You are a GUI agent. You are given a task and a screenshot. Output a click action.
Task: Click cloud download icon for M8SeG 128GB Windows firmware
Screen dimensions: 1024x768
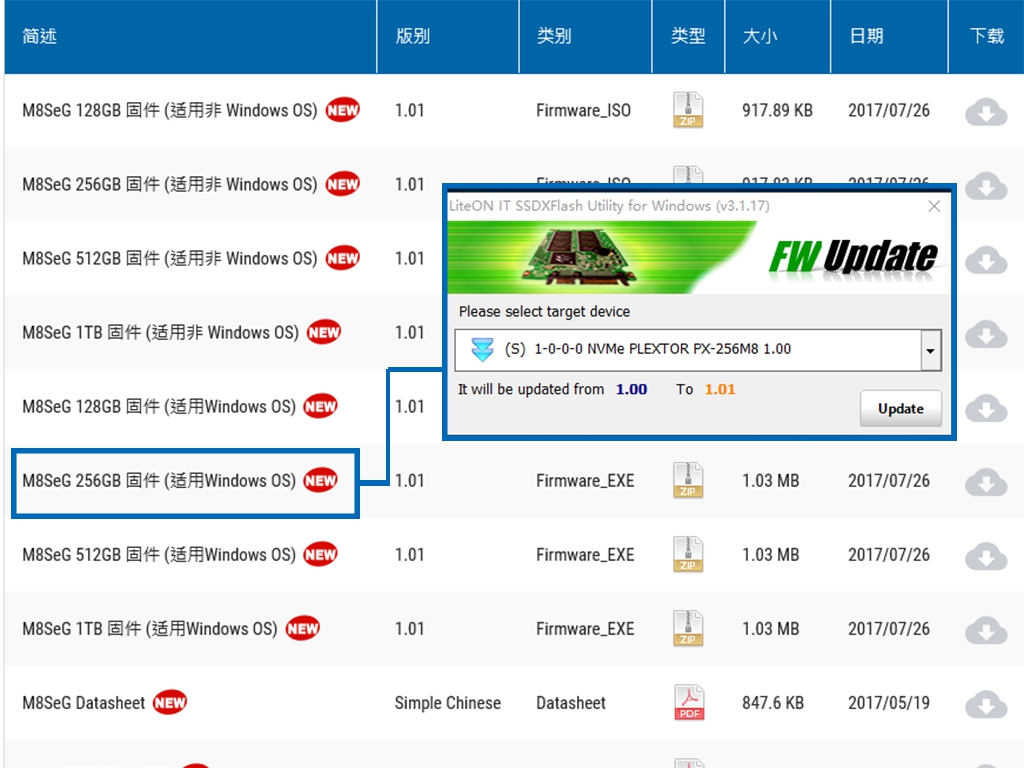pos(986,408)
